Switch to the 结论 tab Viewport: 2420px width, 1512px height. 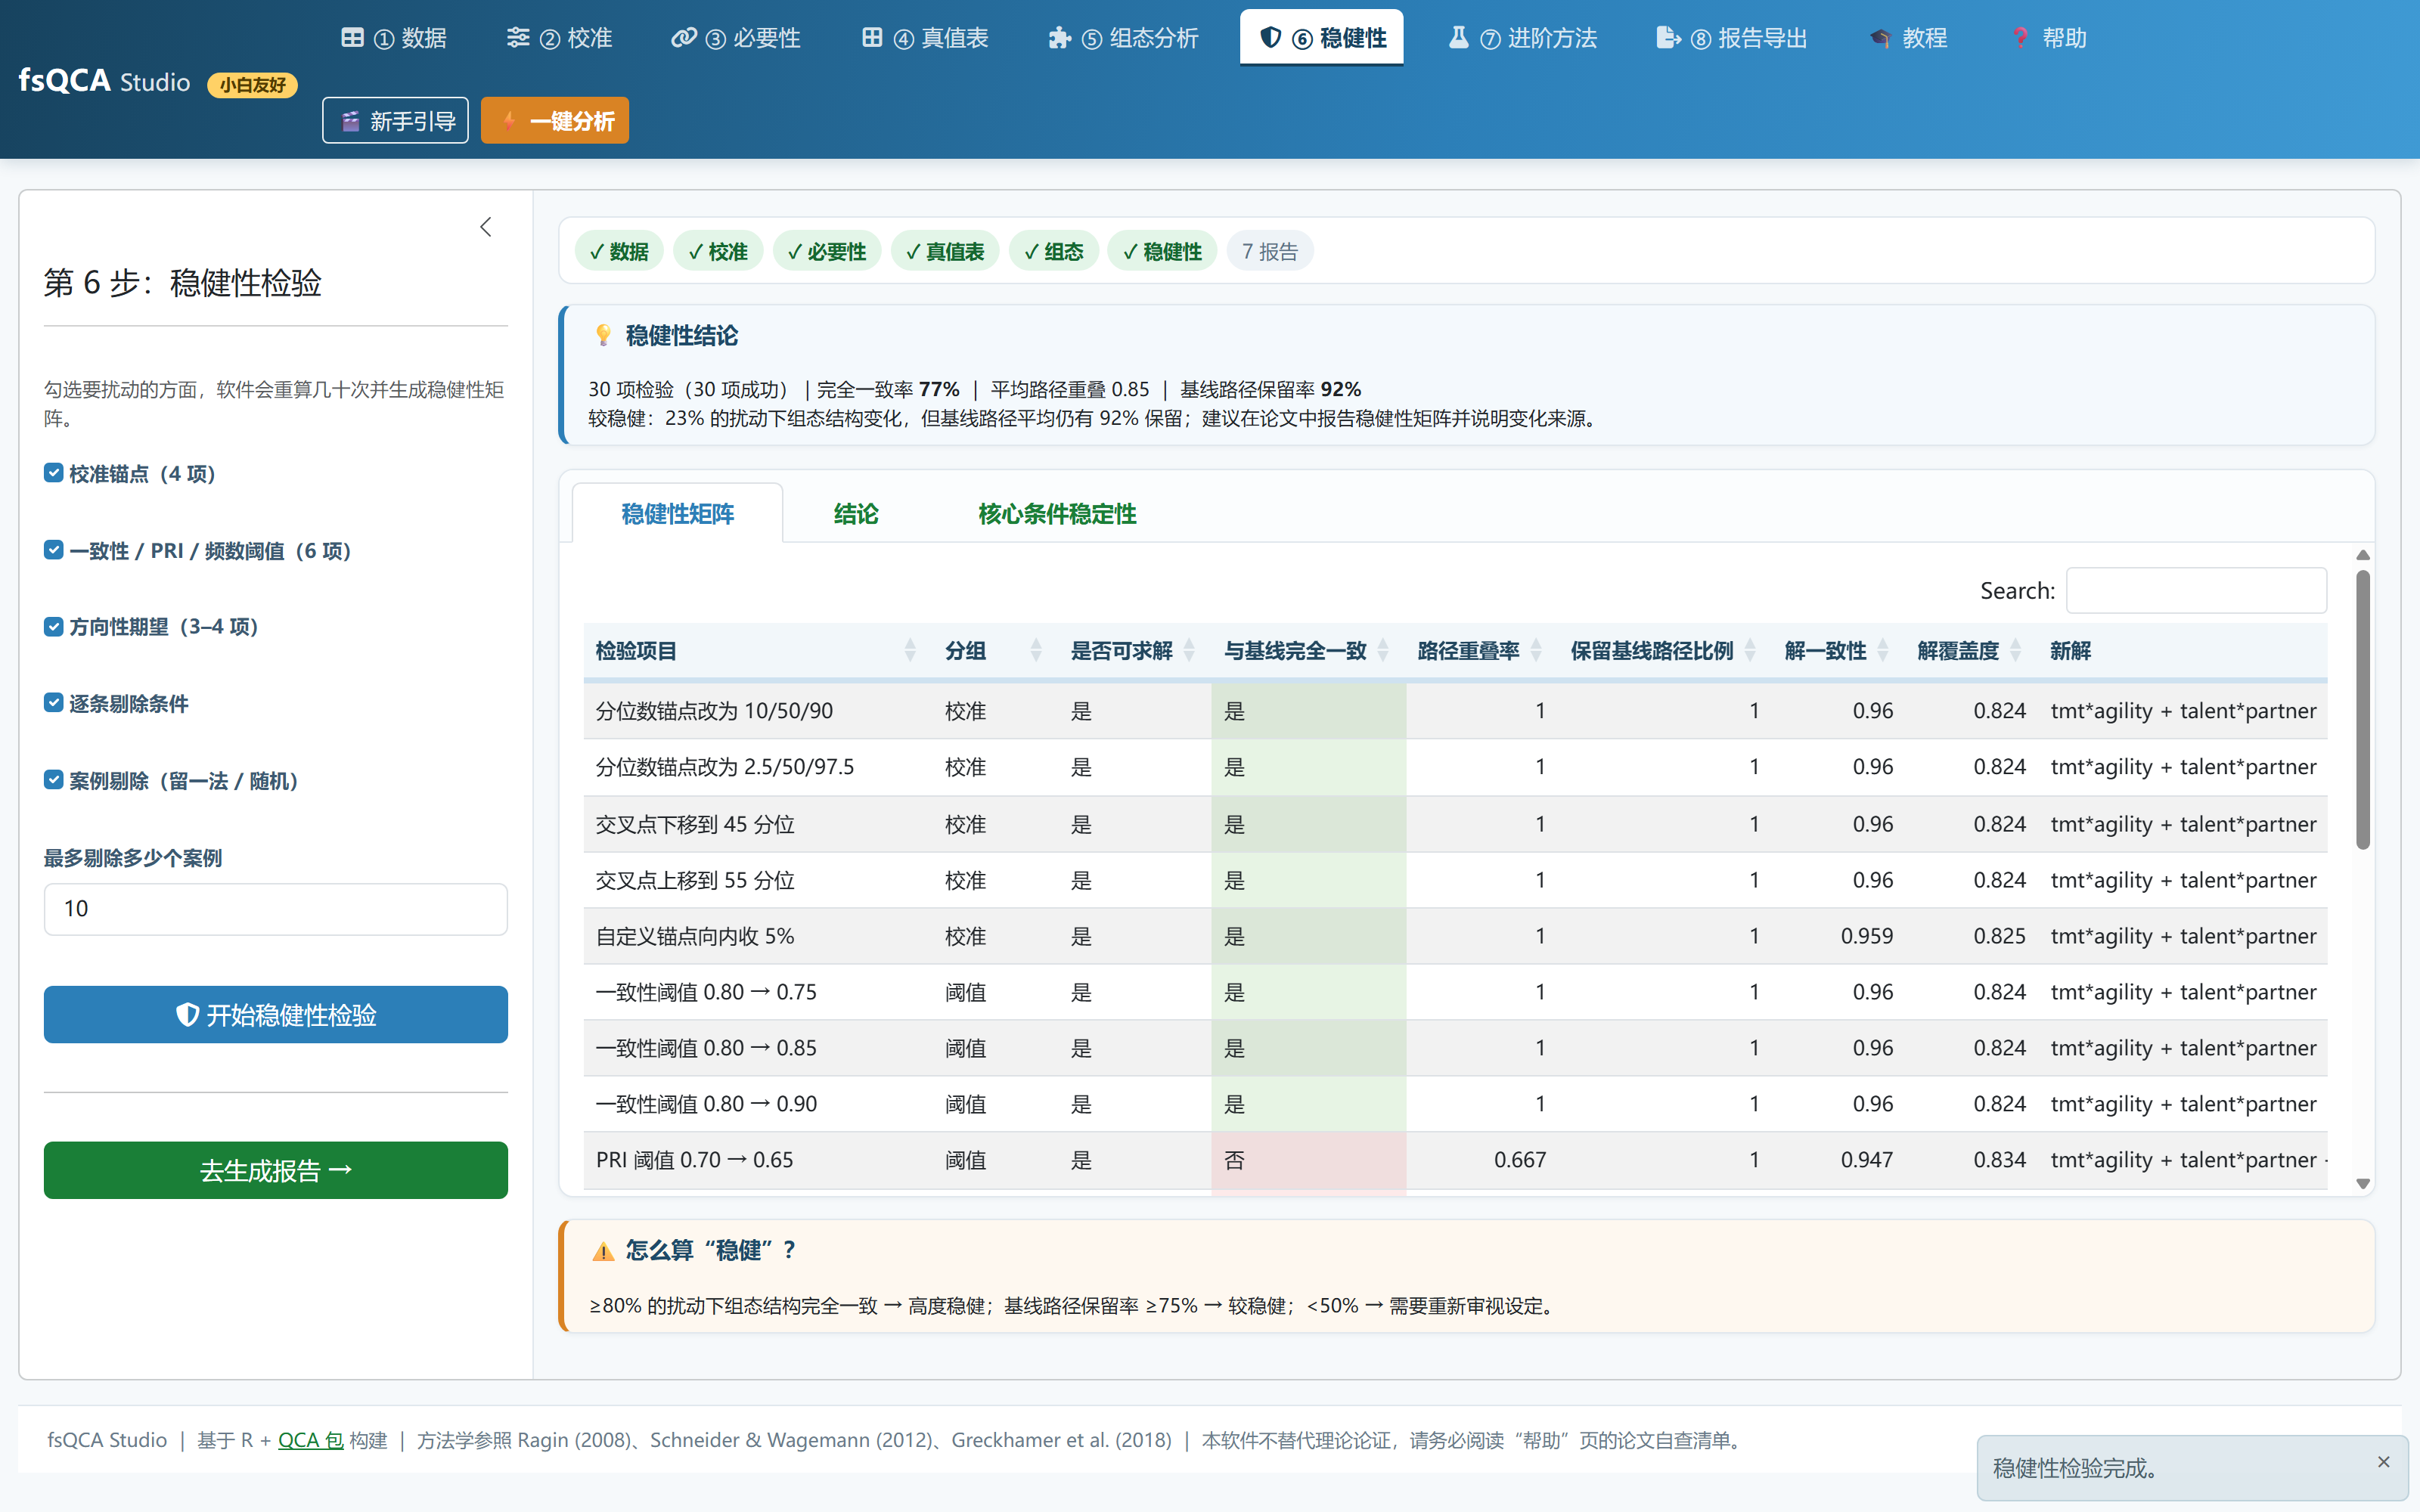856,514
